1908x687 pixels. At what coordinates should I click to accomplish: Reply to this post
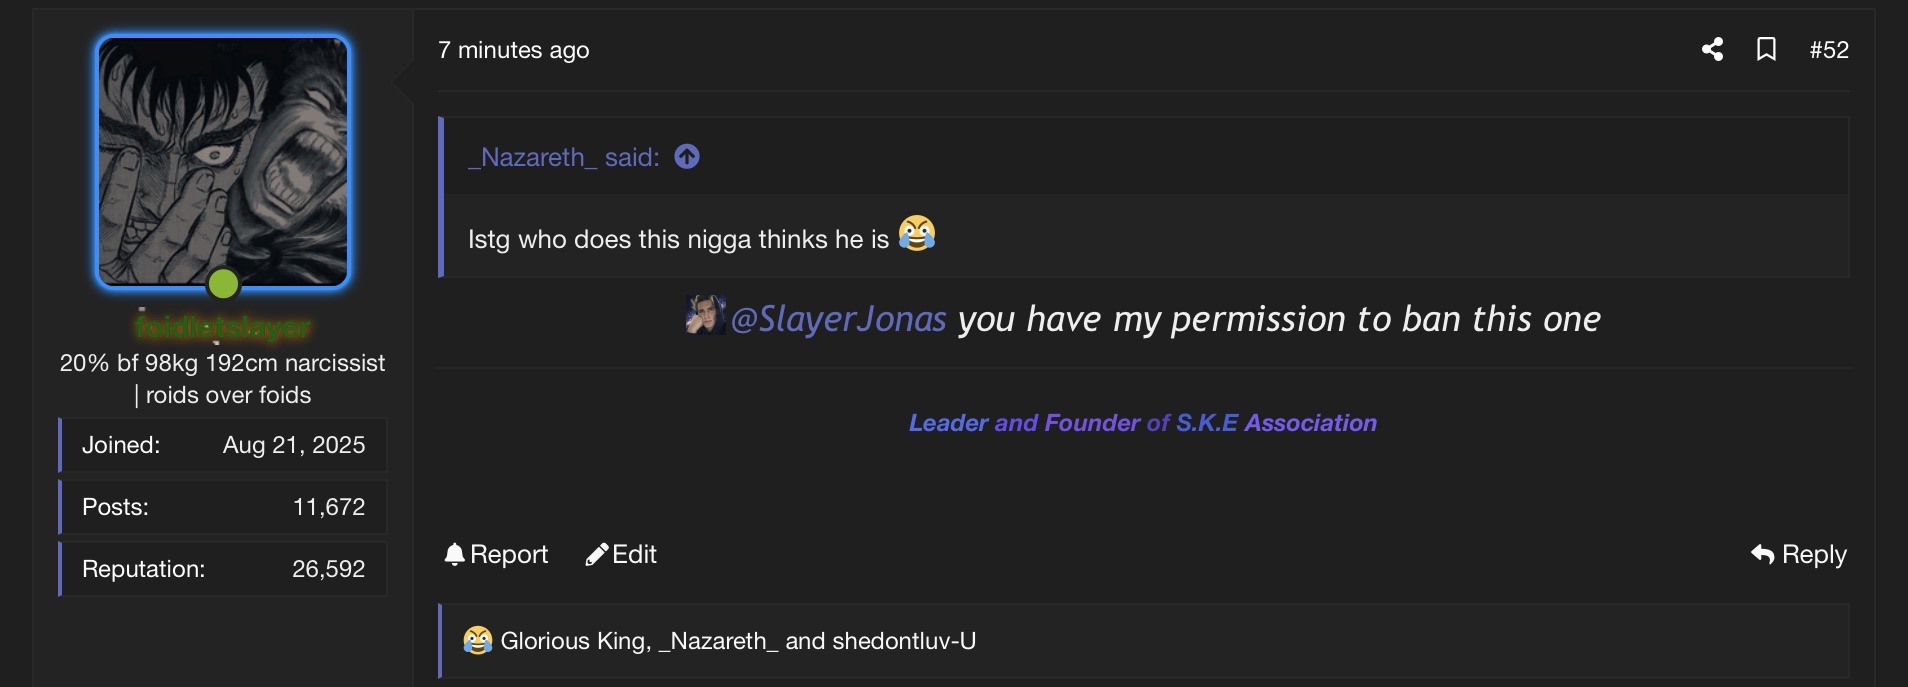1798,554
